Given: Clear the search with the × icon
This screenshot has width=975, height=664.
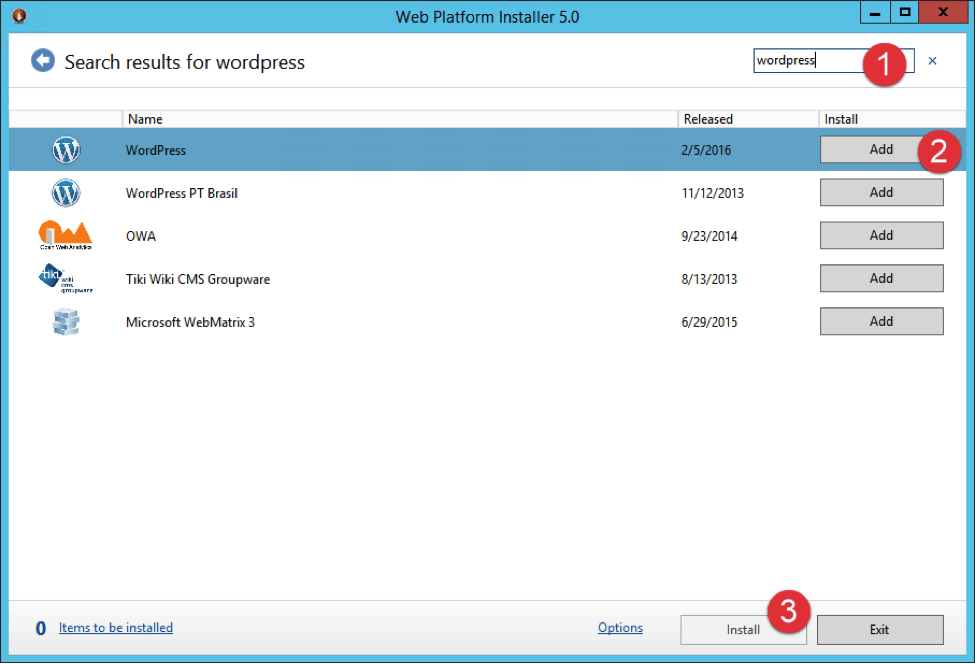Looking at the screenshot, I should tap(932, 60).
